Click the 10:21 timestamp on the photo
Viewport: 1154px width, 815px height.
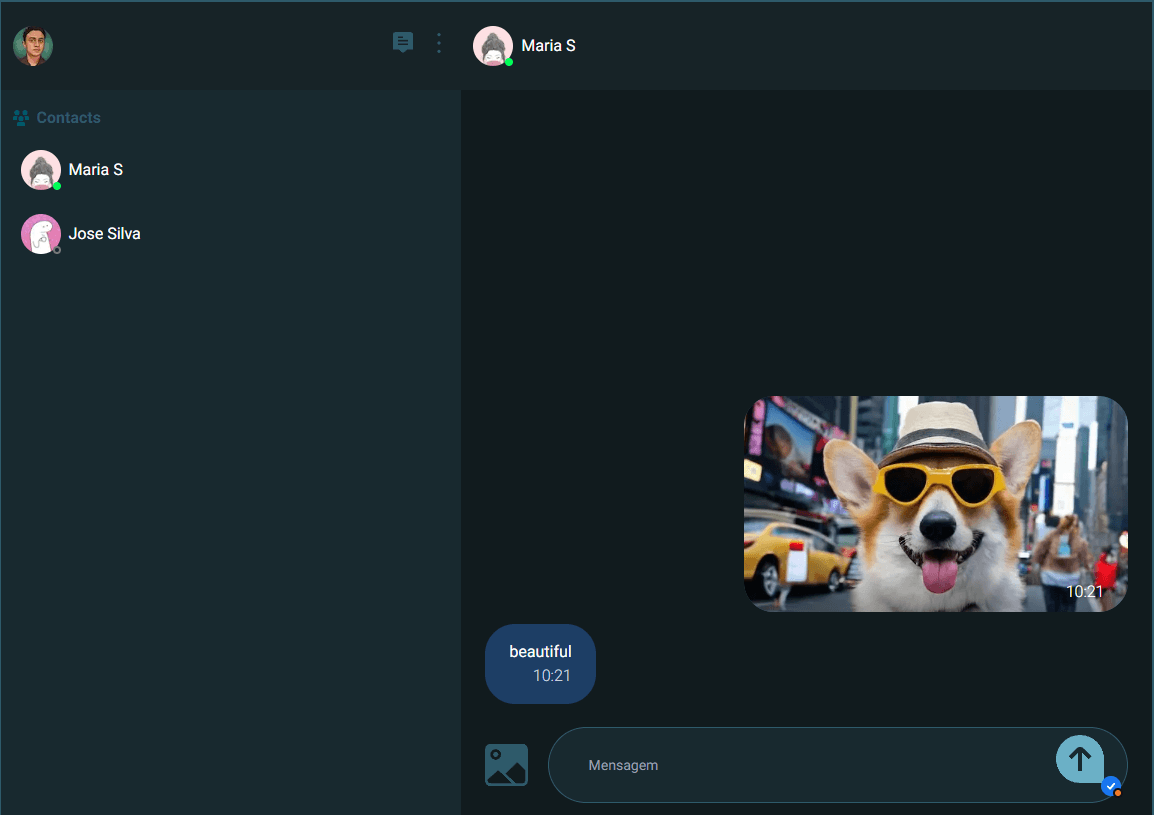click(x=1086, y=591)
